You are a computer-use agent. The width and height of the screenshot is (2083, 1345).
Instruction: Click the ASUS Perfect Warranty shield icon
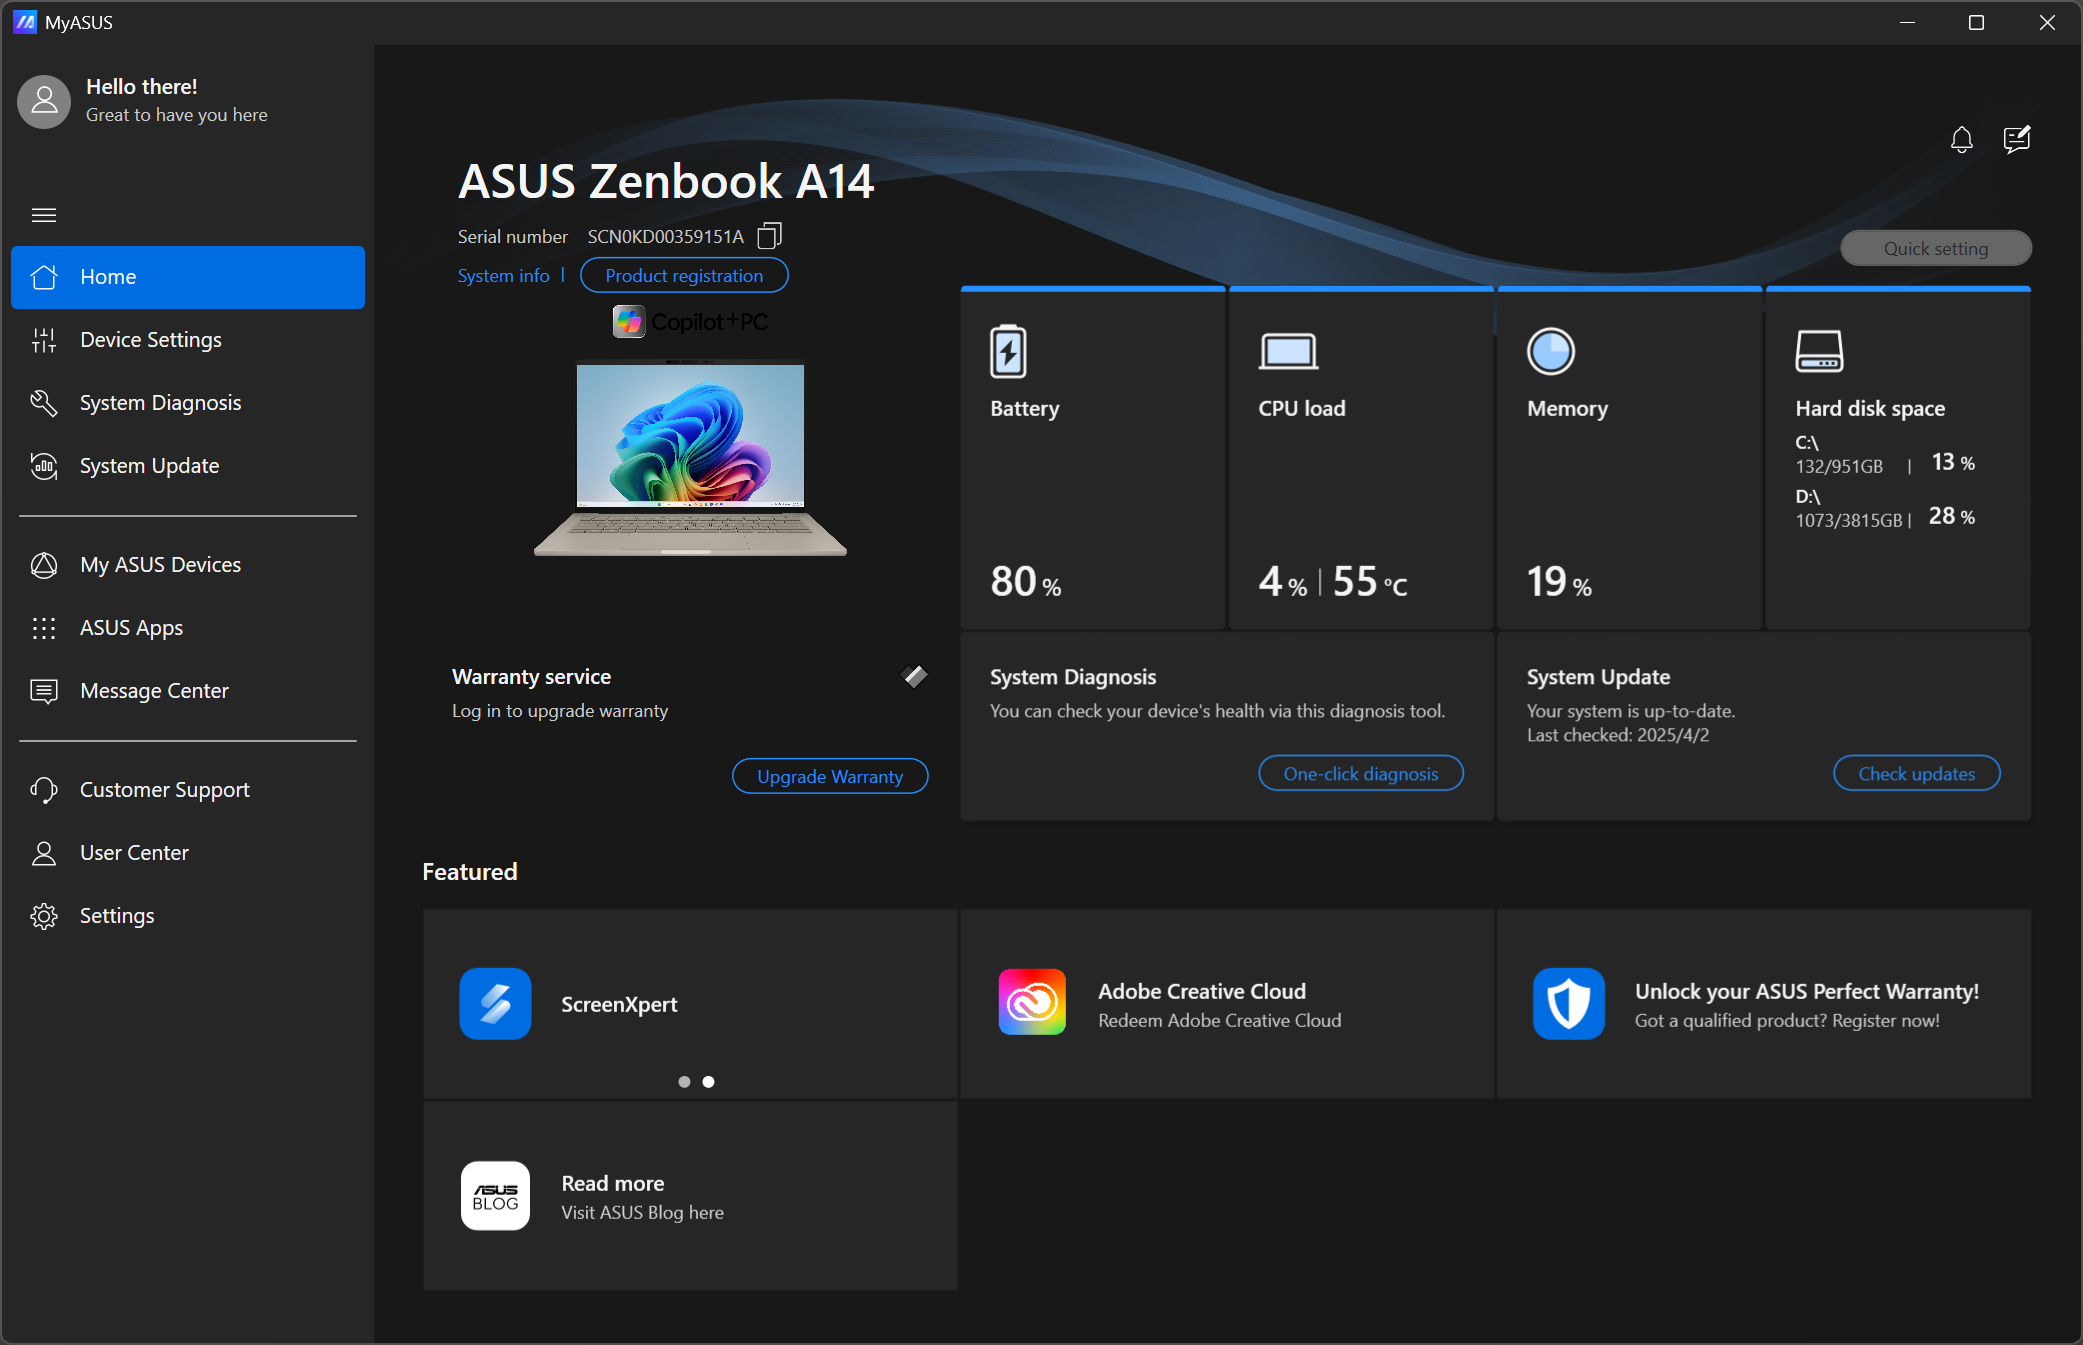tap(1568, 1003)
